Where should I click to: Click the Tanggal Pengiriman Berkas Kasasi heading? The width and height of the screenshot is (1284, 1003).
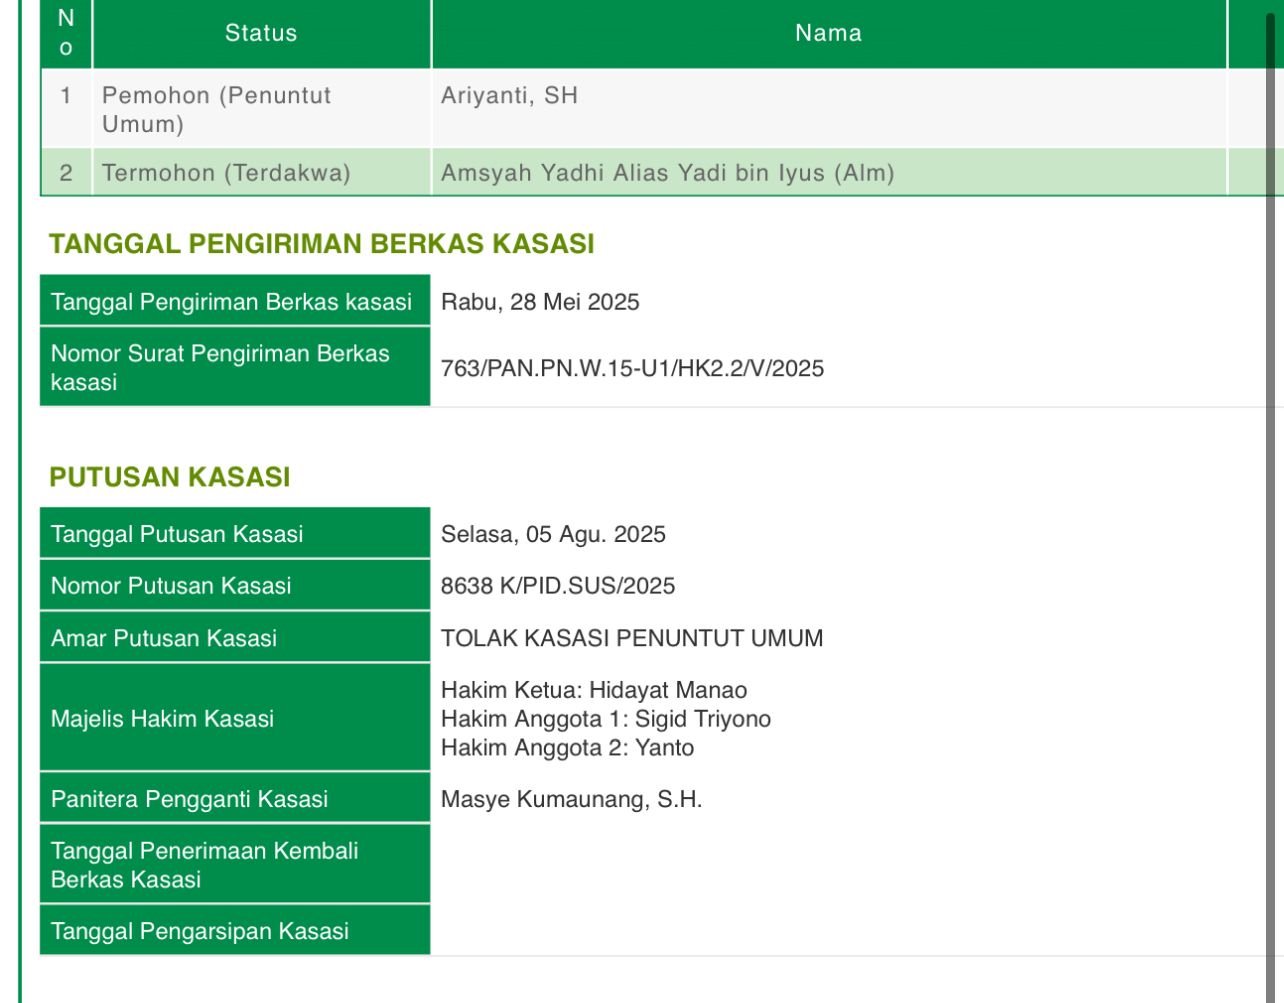pos(321,244)
